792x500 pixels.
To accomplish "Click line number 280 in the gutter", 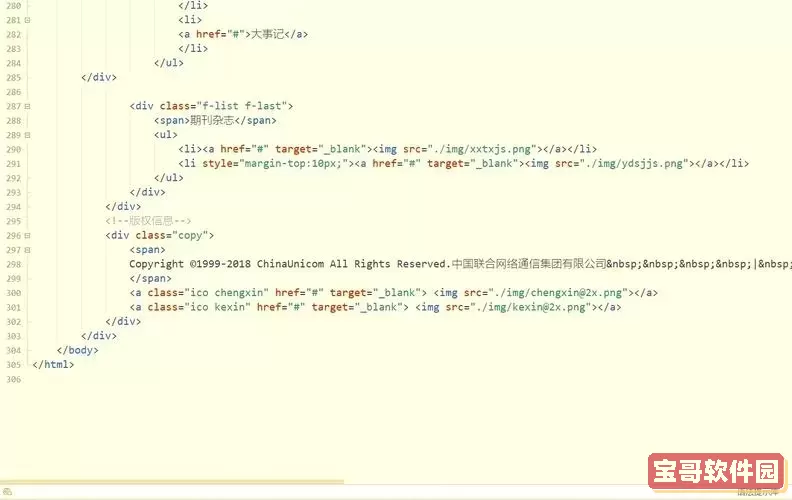I will pyautogui.click(x=14, y=6).
